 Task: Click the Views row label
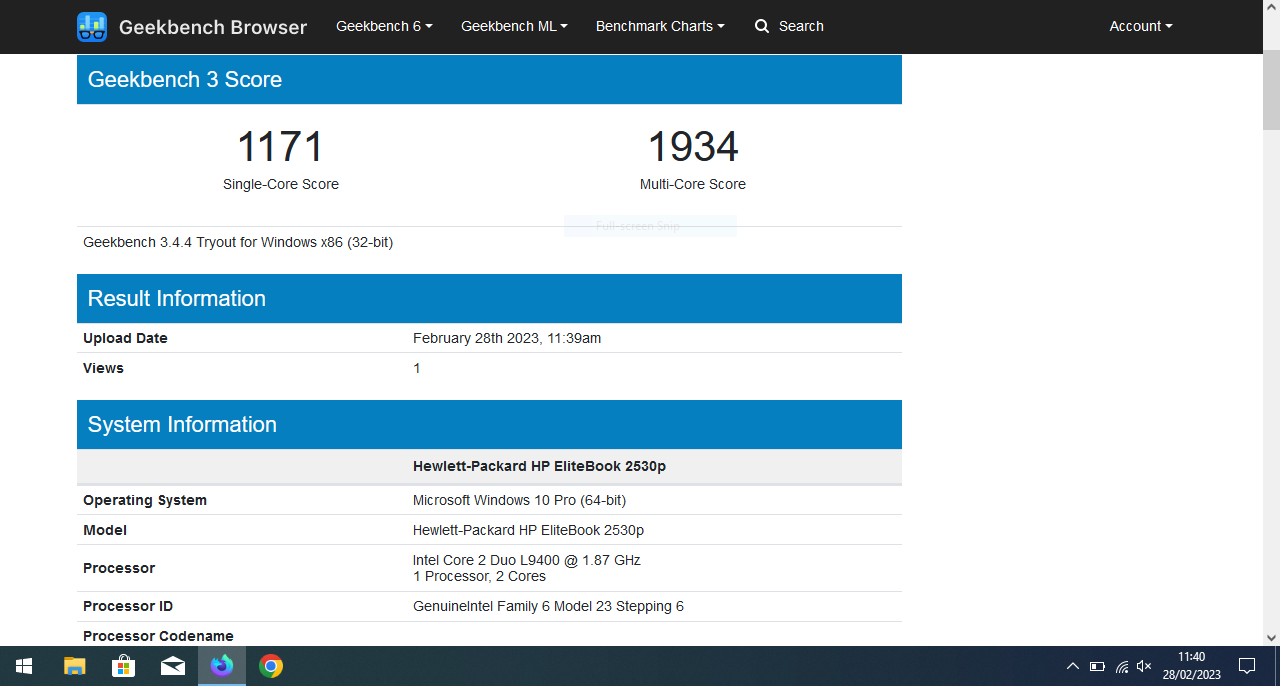coord(103,368)
